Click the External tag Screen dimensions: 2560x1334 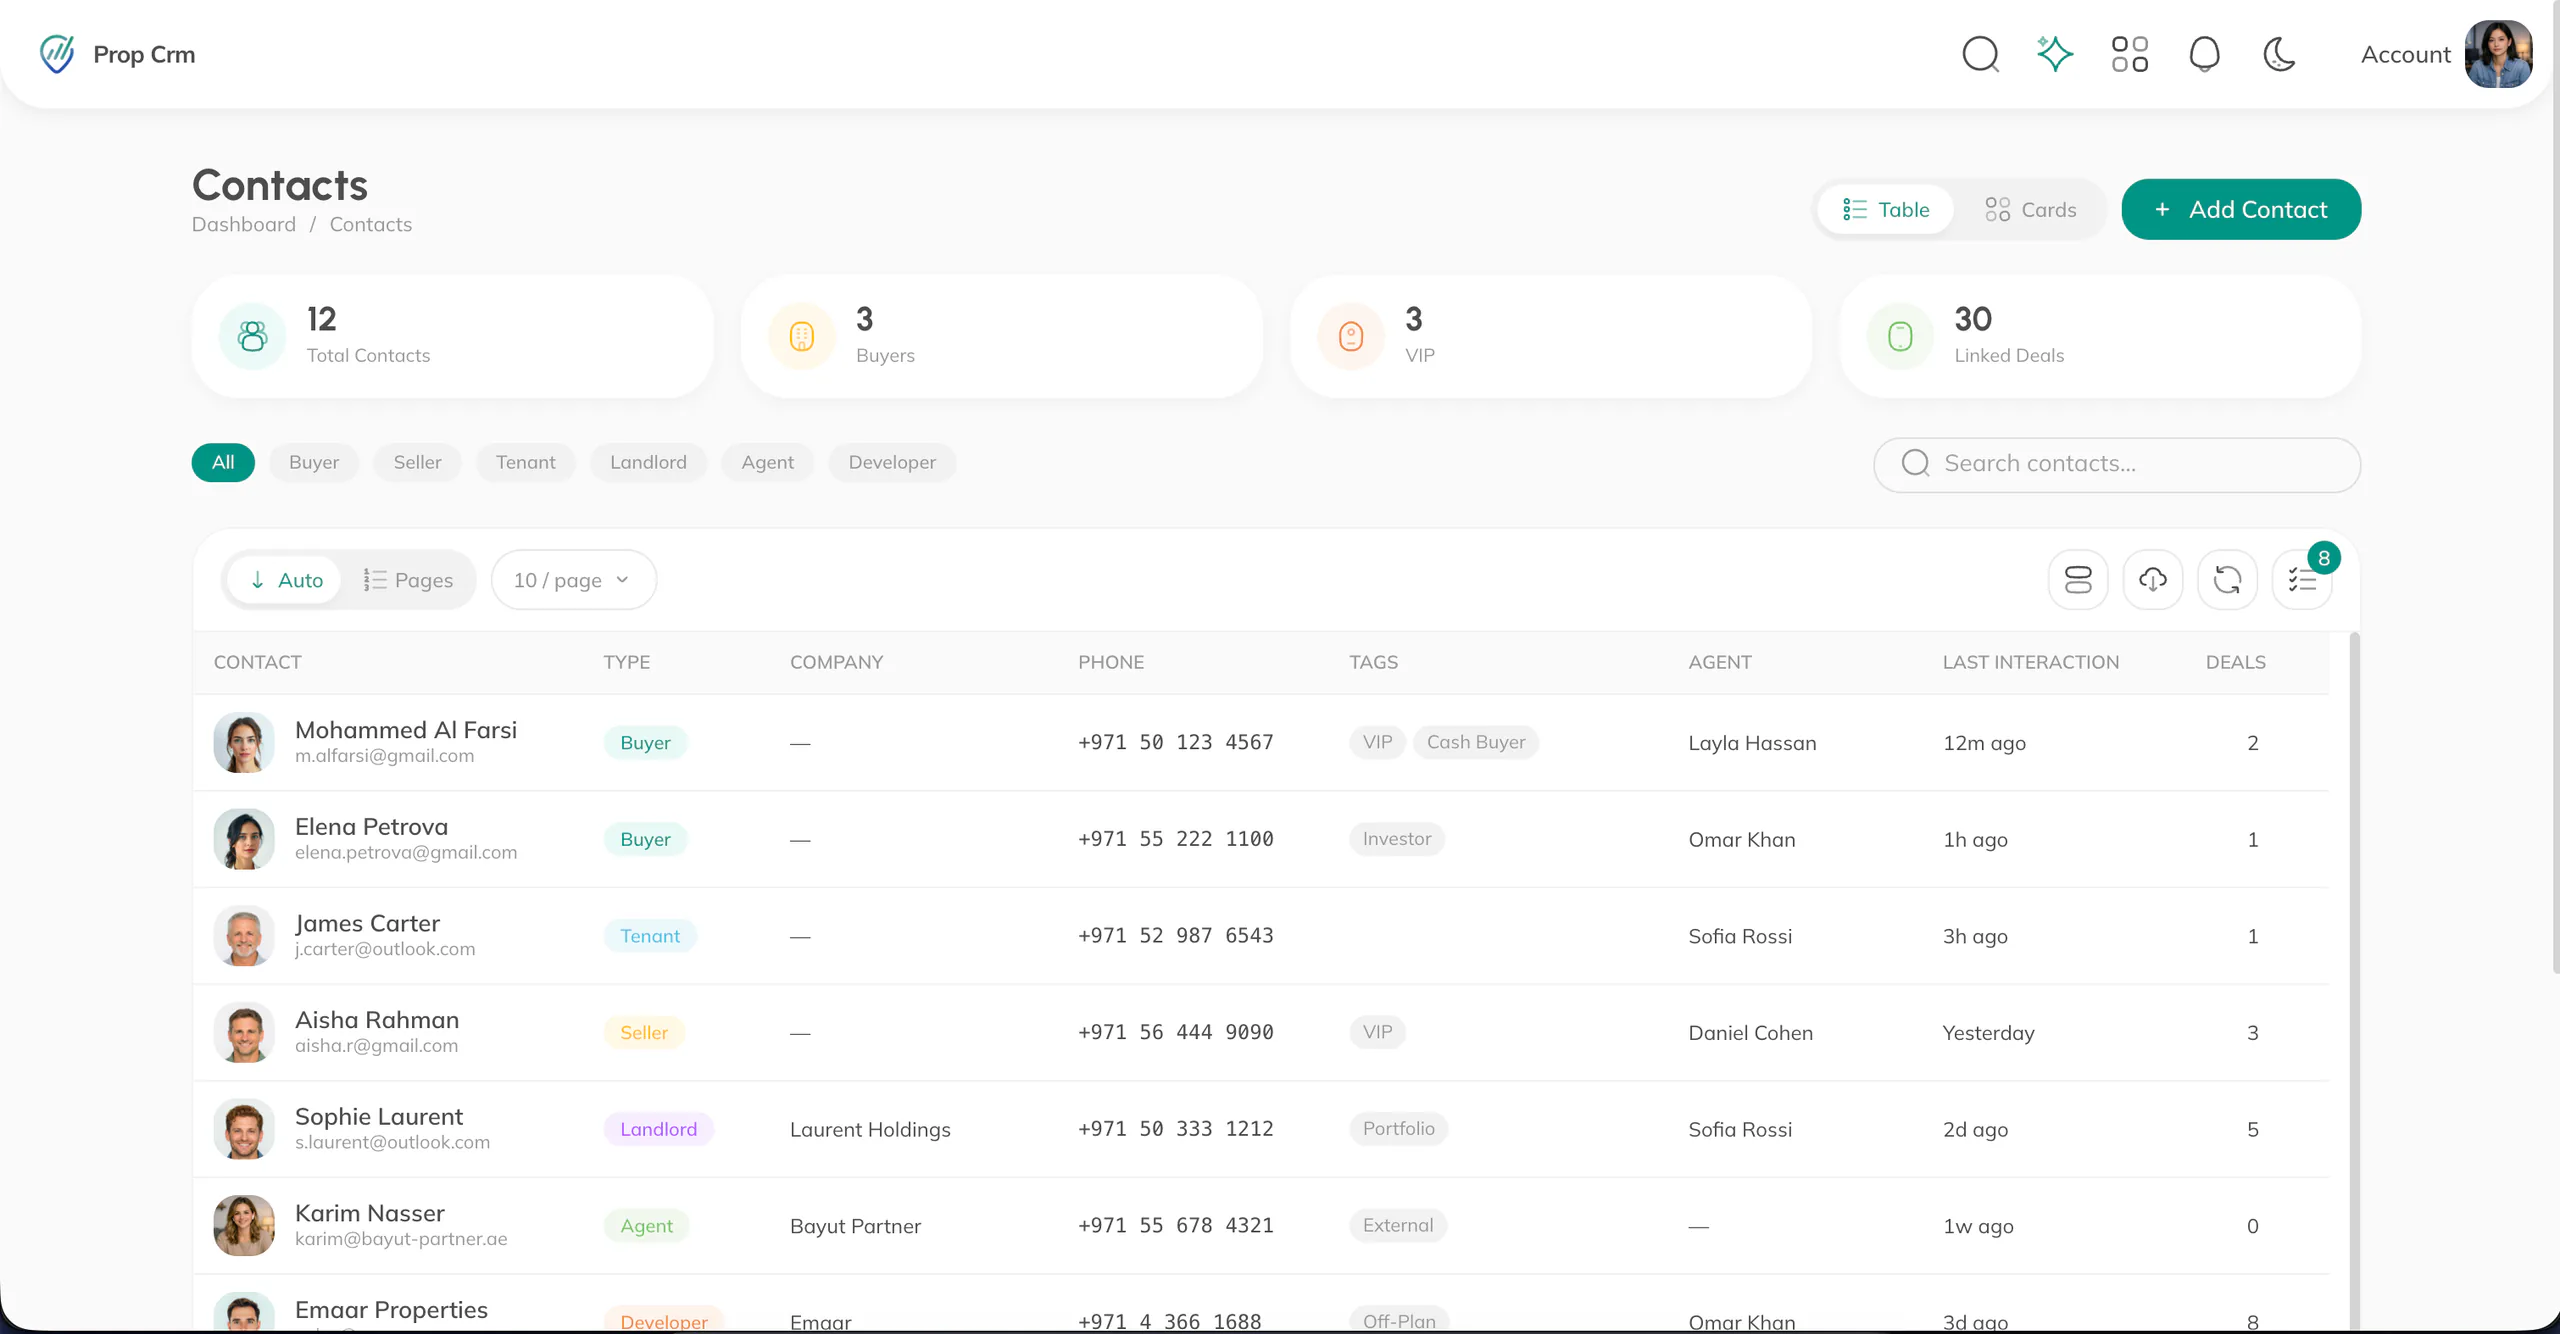1398,1225
